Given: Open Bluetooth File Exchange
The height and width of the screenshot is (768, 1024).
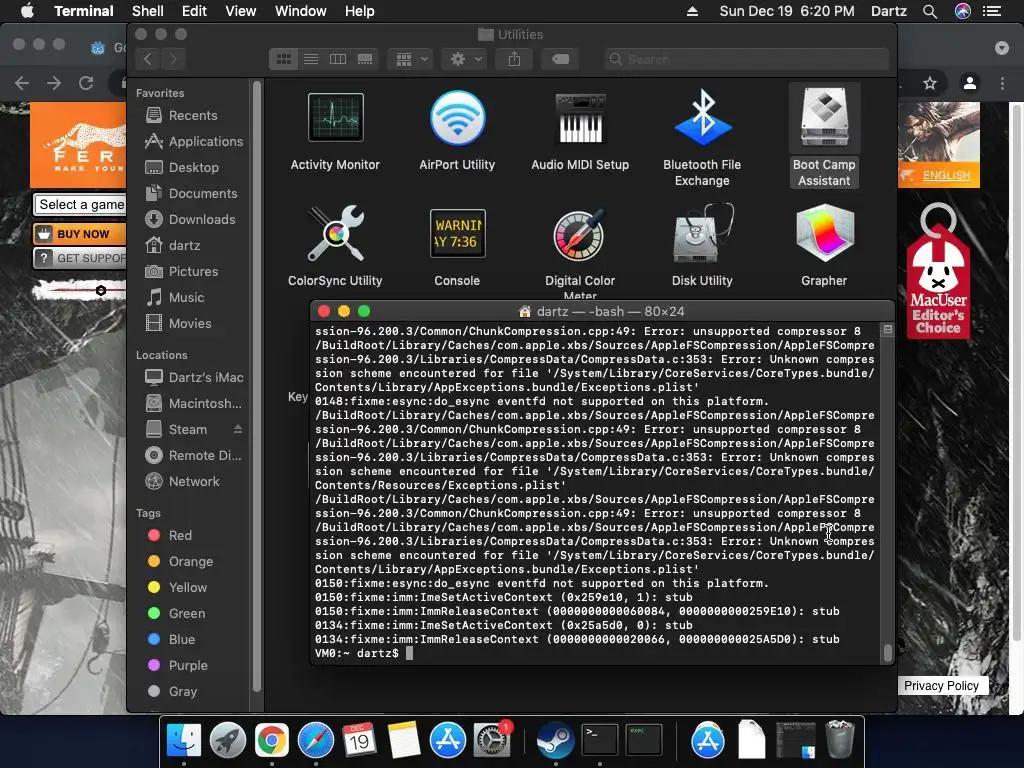Looking at the screenshot, I should pos(702,118).
